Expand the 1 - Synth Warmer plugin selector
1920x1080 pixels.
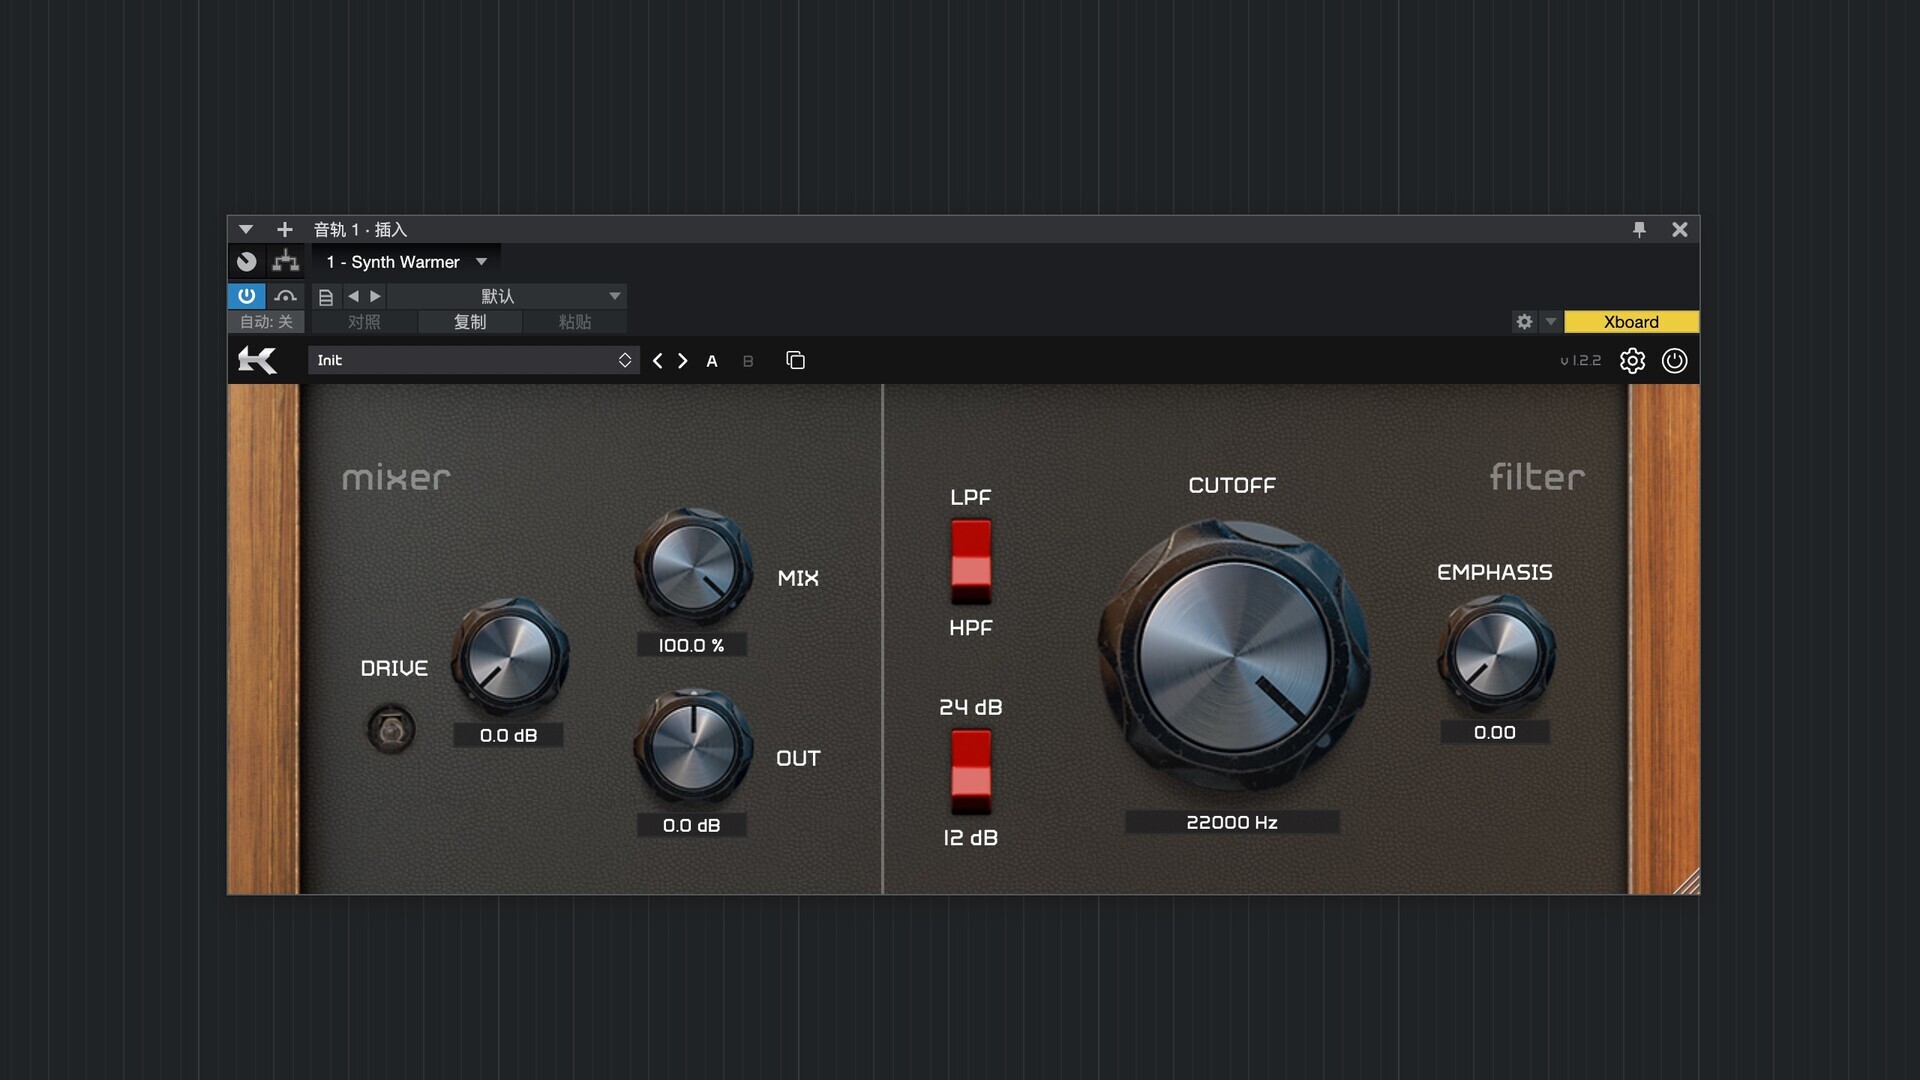(407, 262)
